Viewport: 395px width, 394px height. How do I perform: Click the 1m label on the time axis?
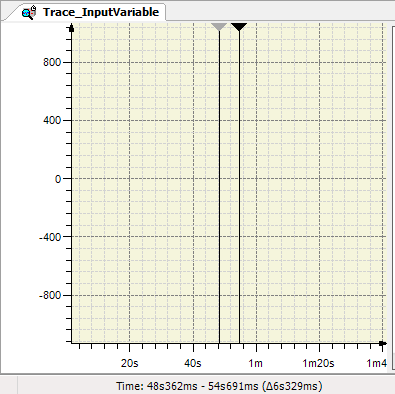255,363
